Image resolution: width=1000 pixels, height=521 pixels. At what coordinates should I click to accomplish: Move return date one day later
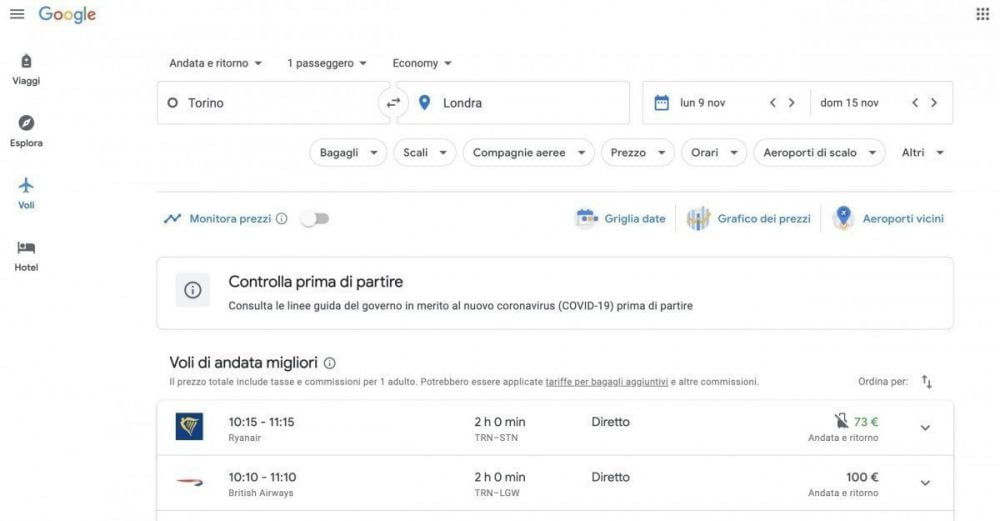[934, 103]
